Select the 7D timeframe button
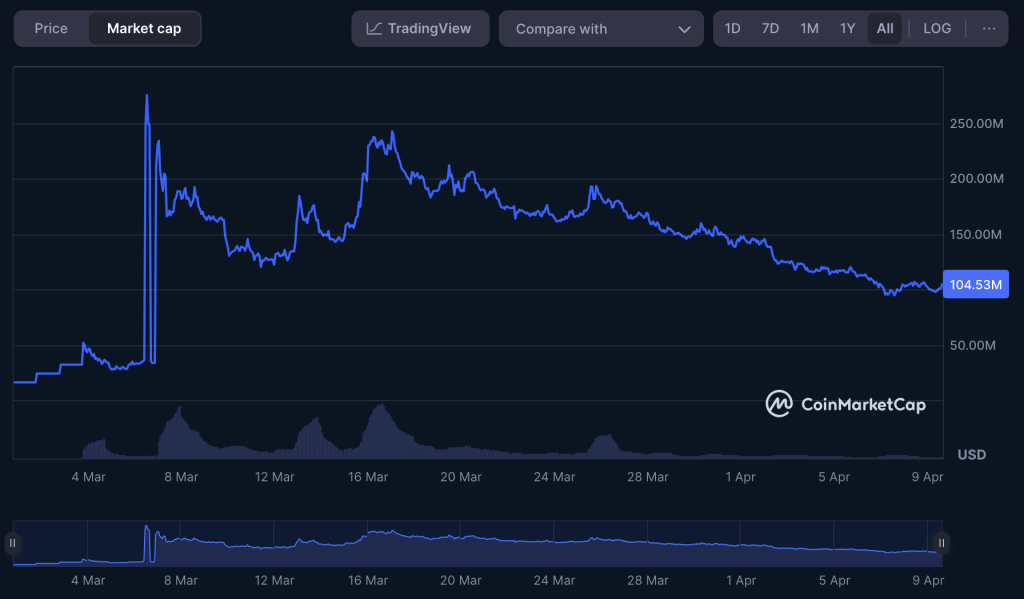The height and width of the screenshot is (599, 1024). coord(770,28)
